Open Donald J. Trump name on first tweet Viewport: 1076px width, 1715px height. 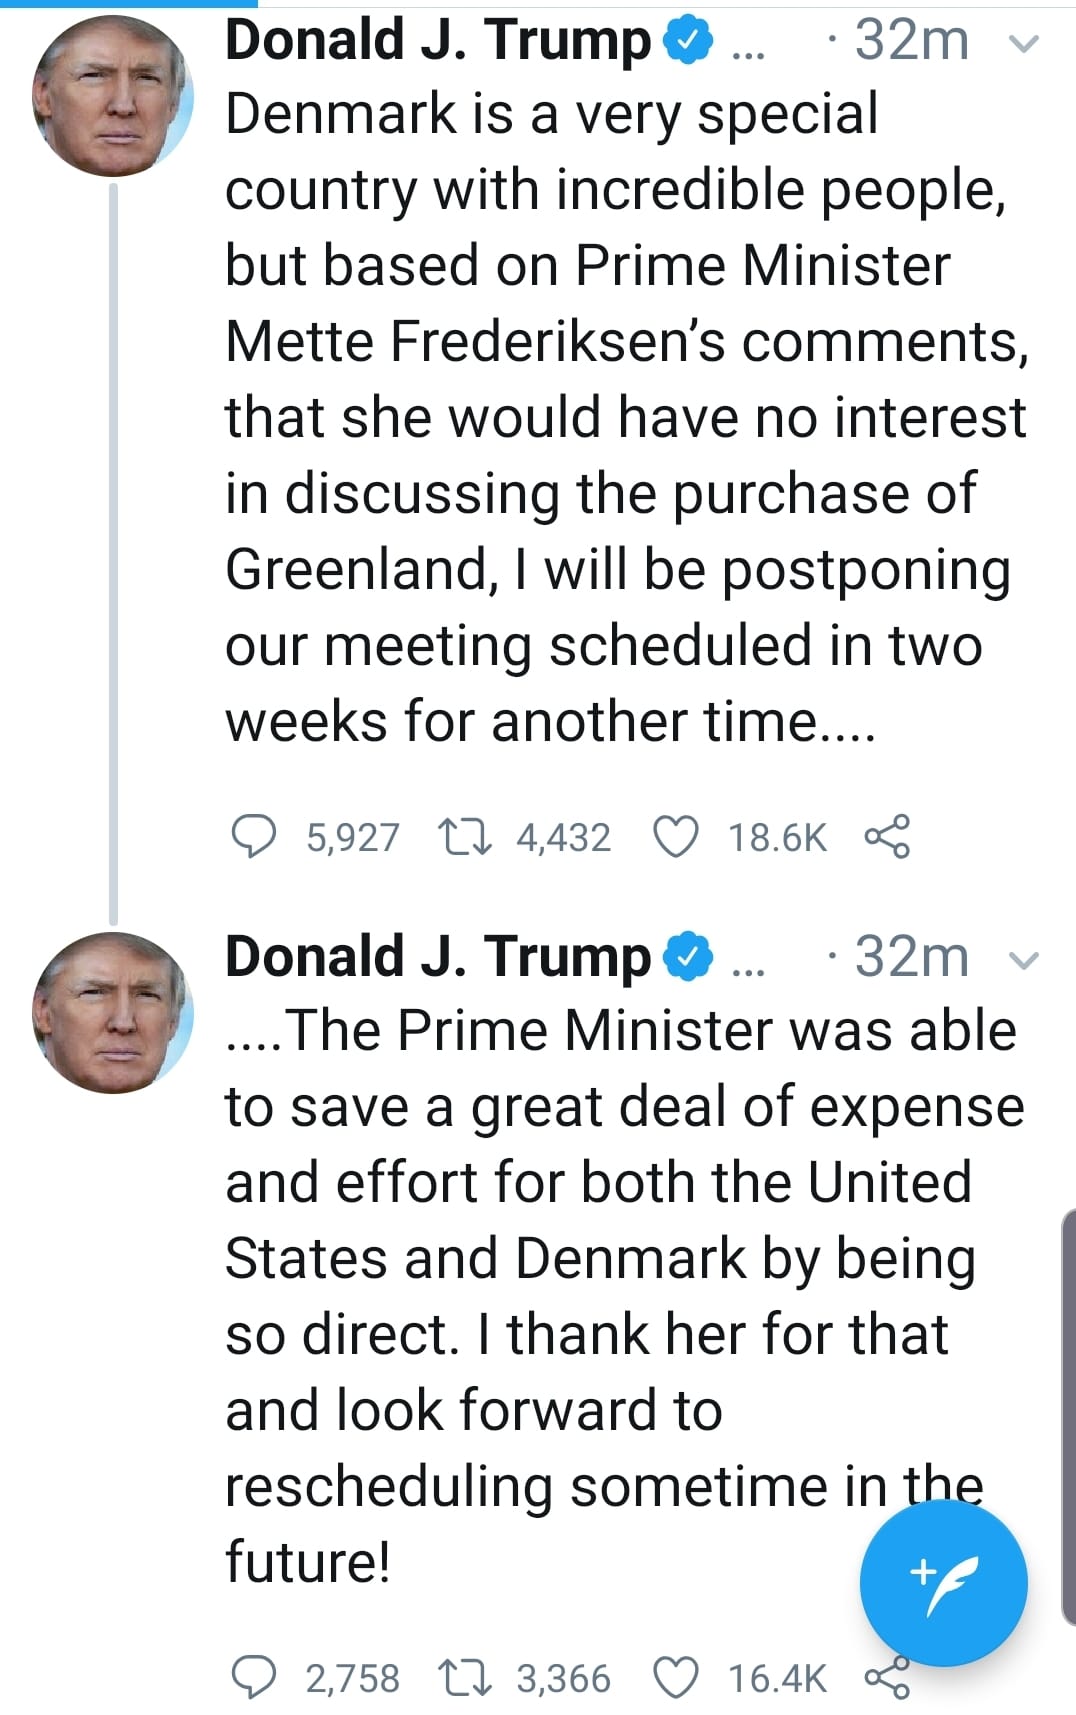coord(437,42)
